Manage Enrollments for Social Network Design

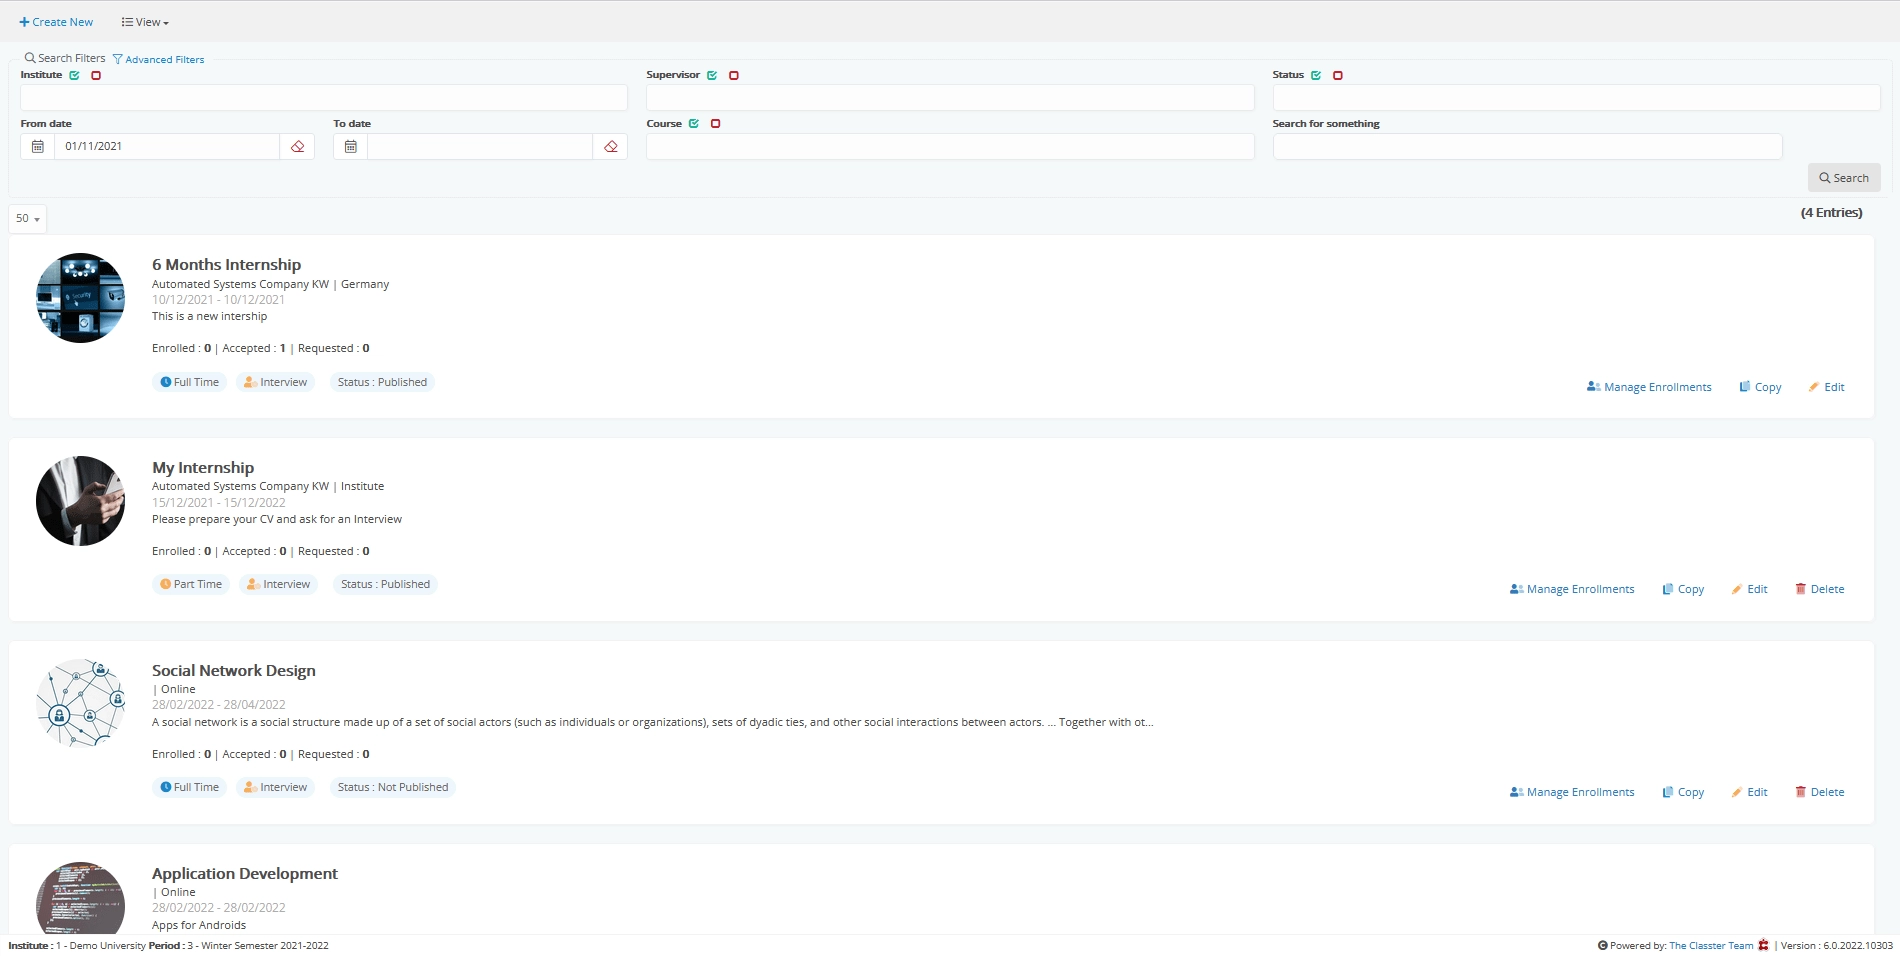tap(1572, 792)
